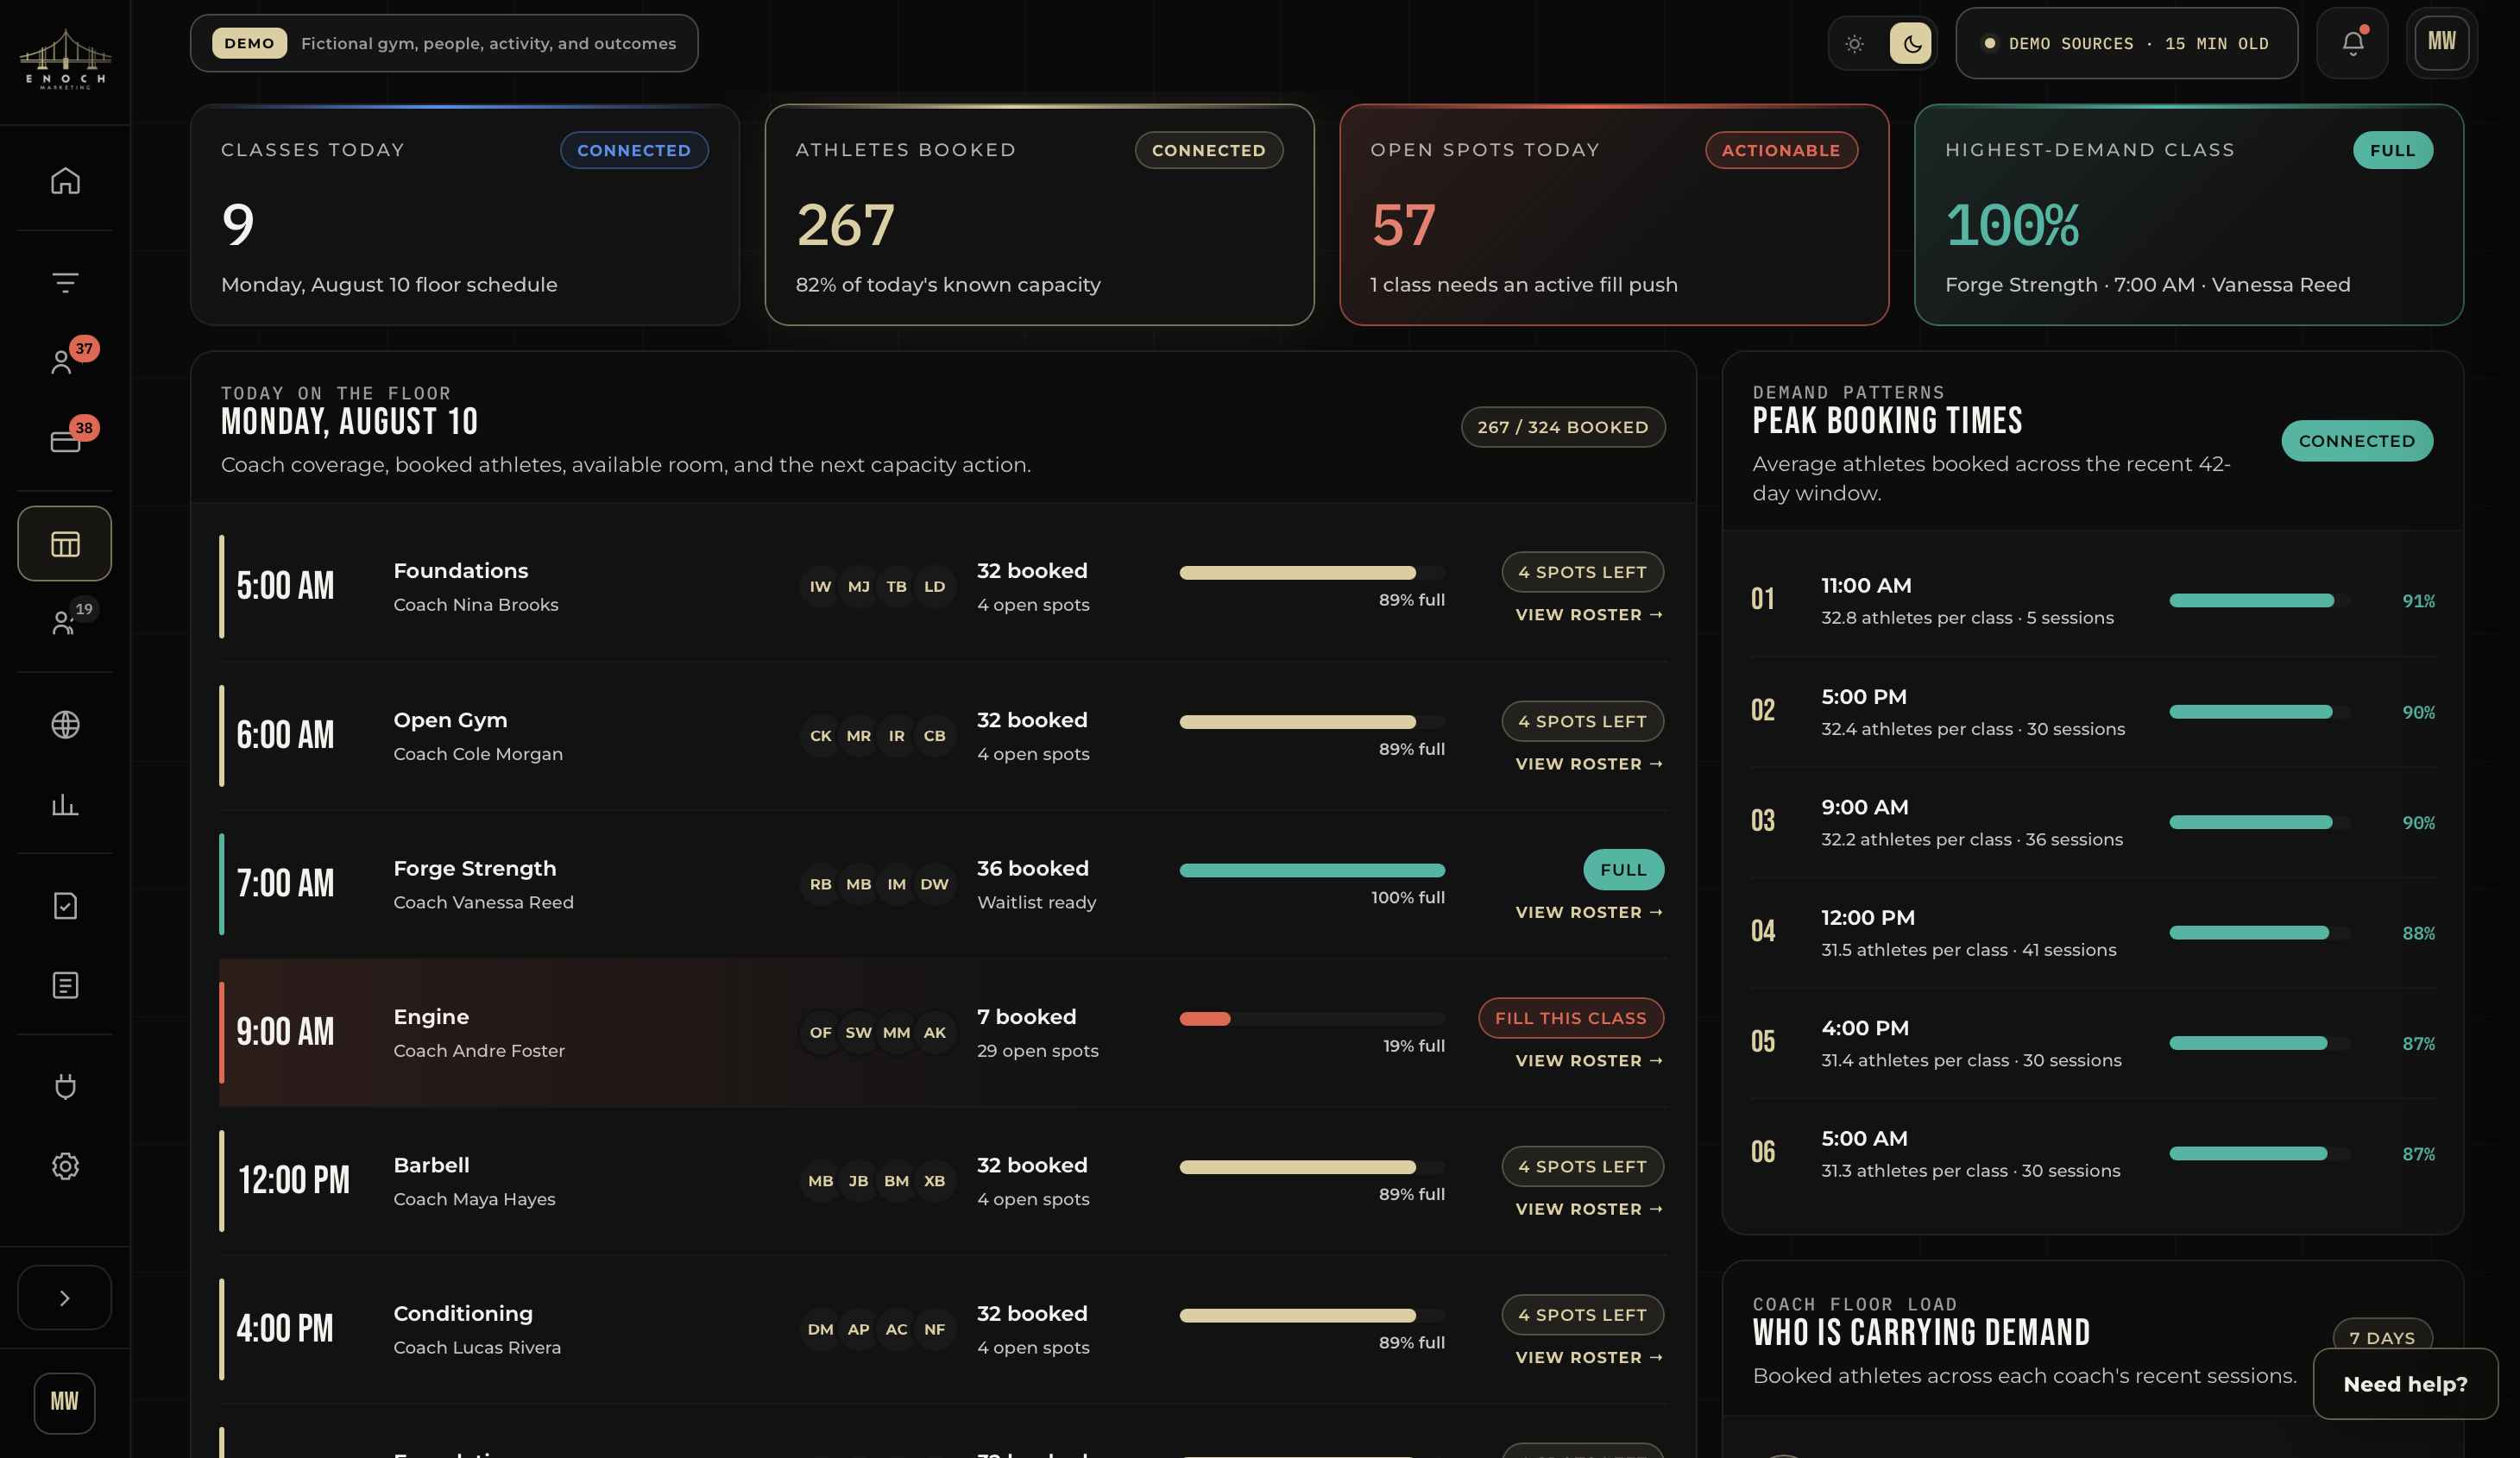The width and height of the screenshot is (2520, 1458).
Task: Open the people icon with 19 badge
Action: click(x=65, y=622)
